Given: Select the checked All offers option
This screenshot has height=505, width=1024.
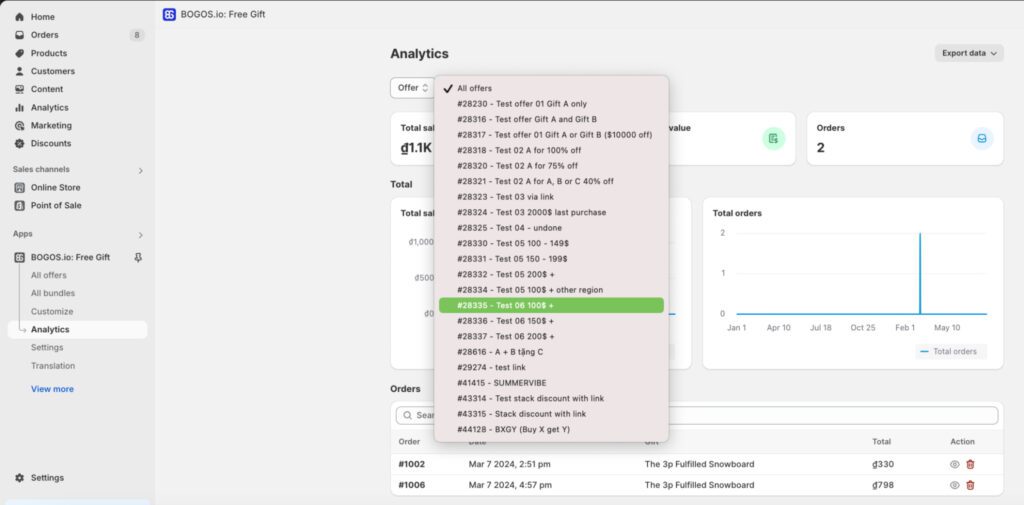Looking at the screenshot, I should [474, 88].
